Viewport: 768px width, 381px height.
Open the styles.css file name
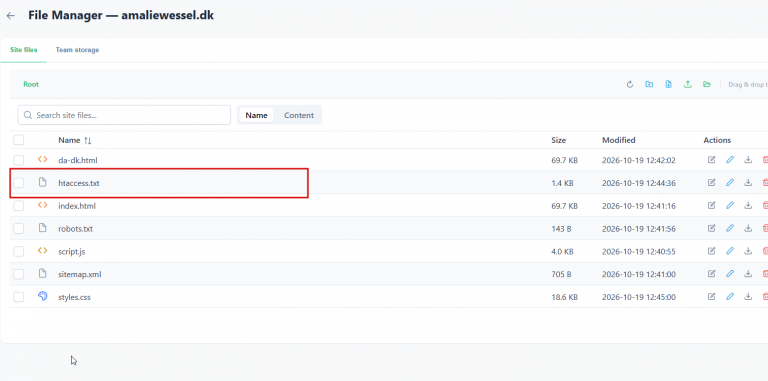74,297
